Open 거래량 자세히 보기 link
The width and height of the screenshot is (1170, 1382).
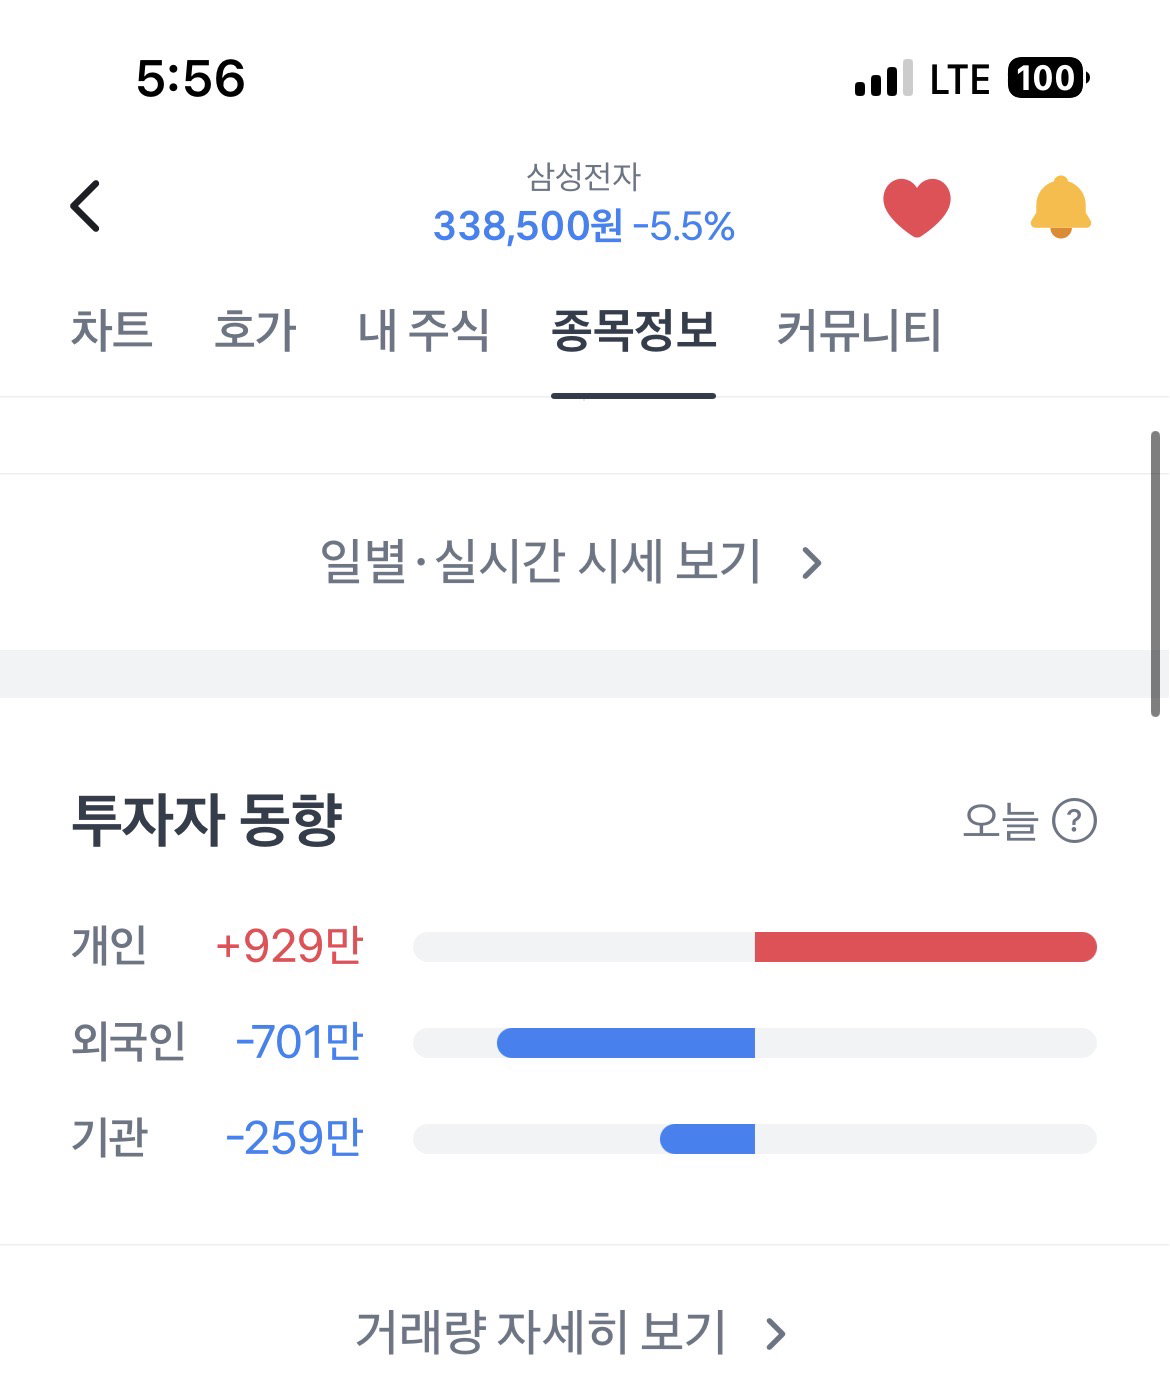(571, 1332)
